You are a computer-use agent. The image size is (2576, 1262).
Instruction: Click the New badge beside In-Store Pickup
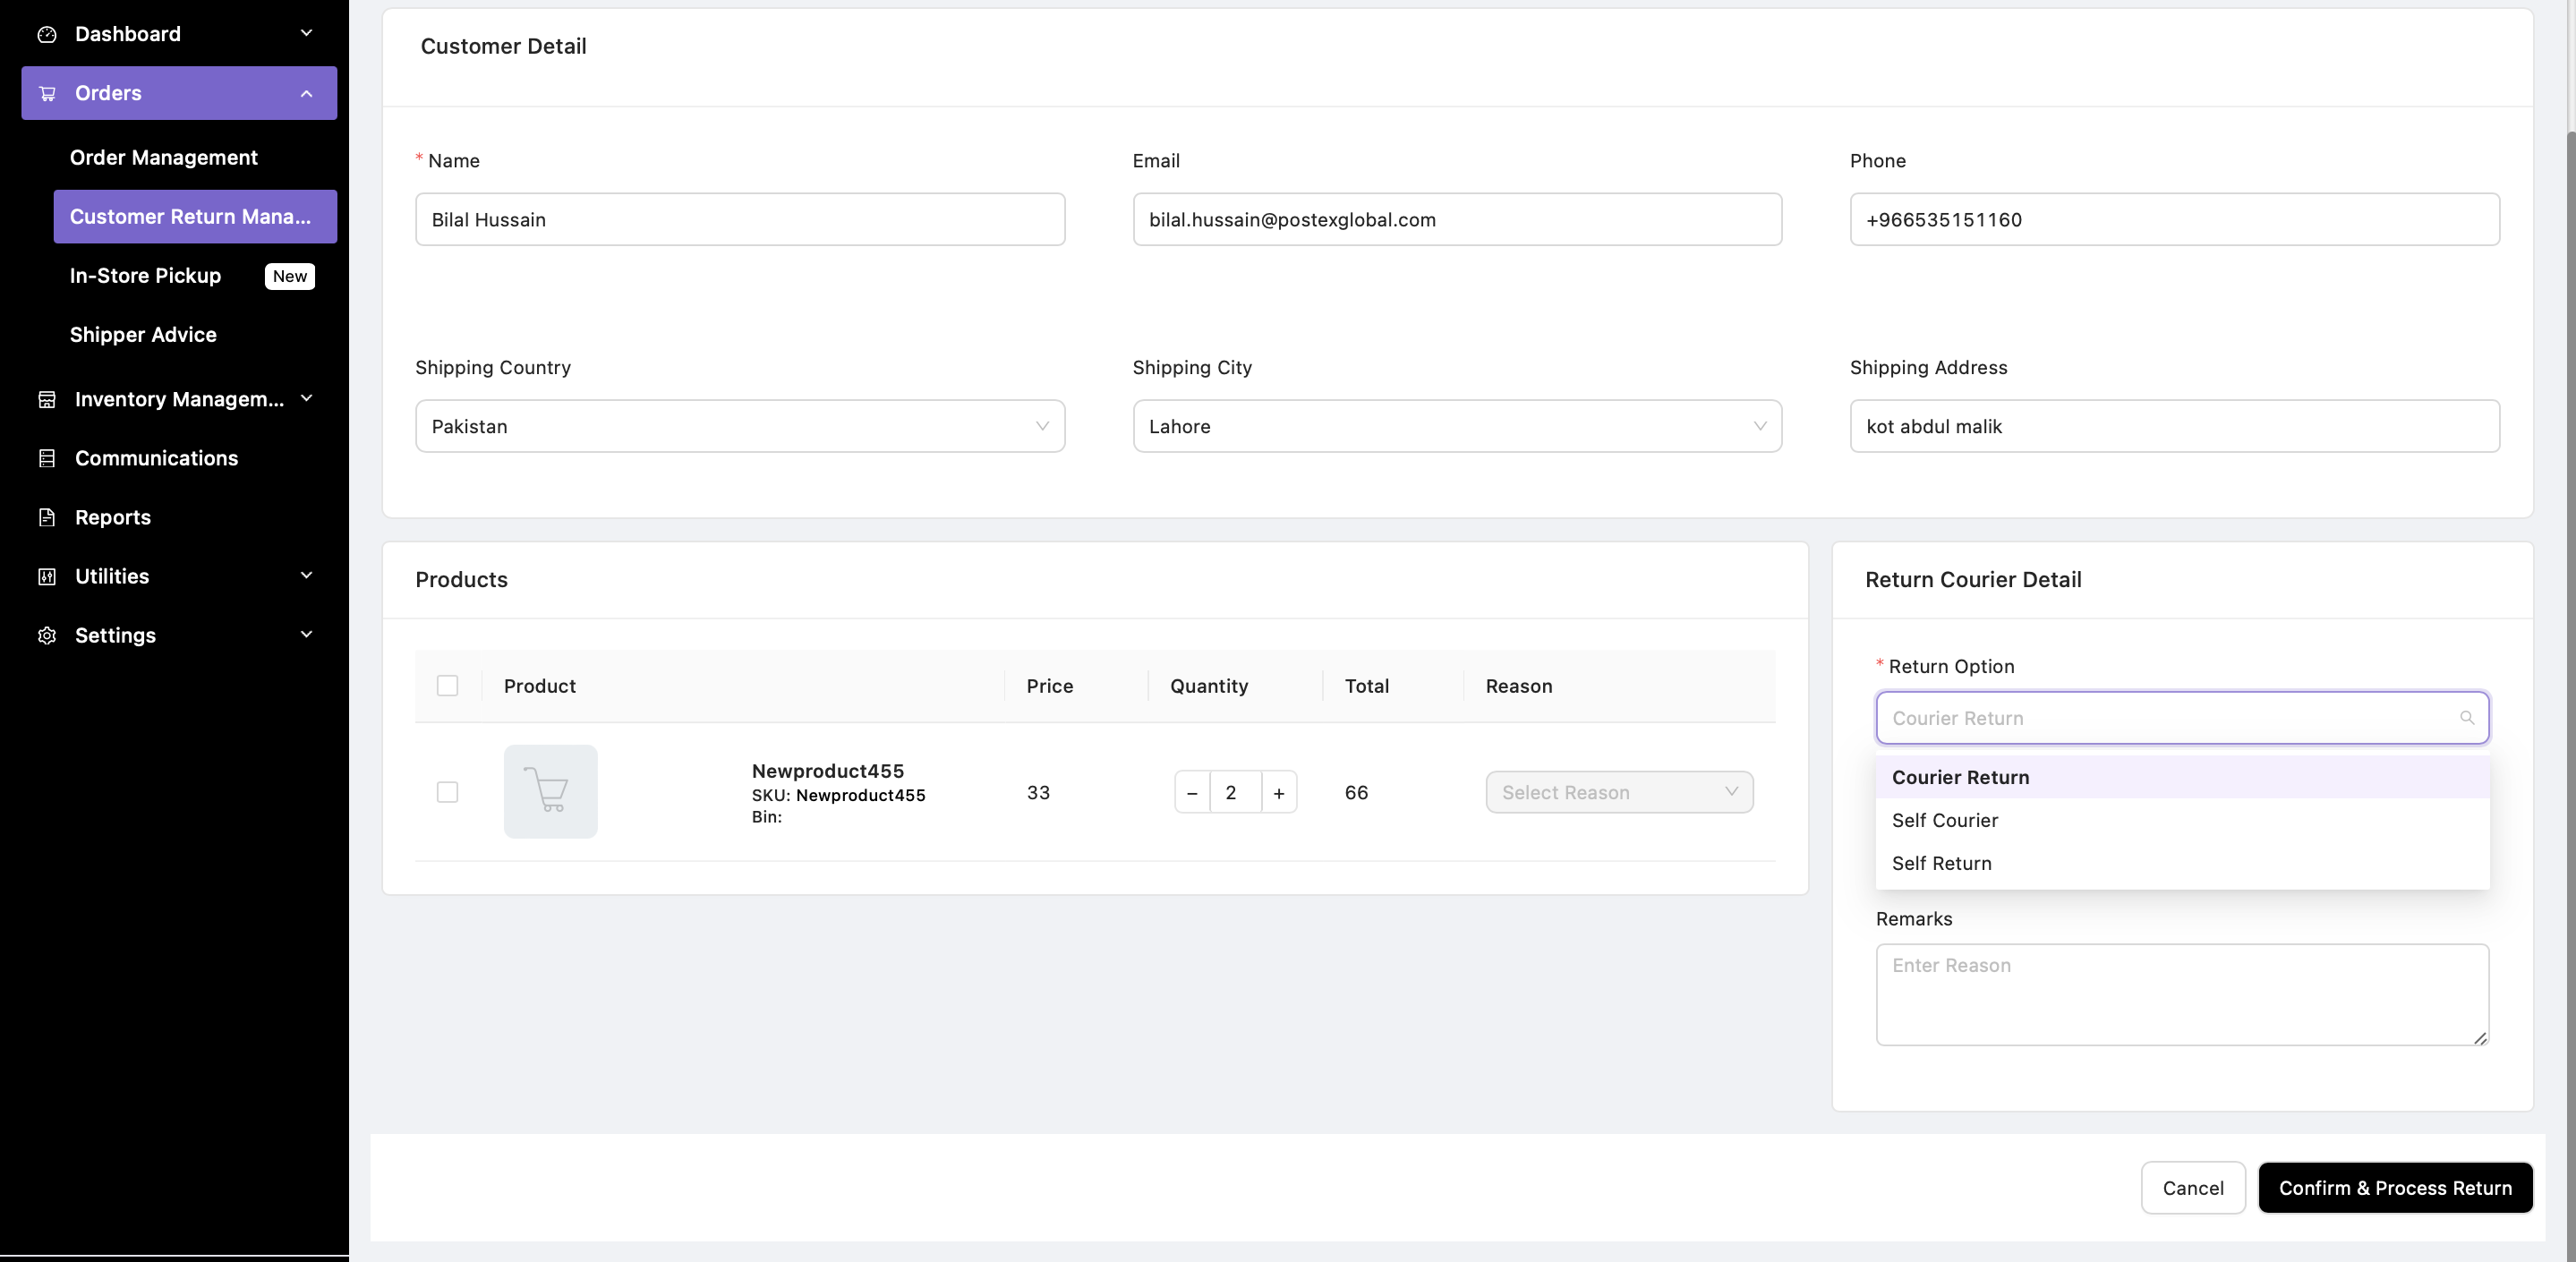(x=290, y=276)
